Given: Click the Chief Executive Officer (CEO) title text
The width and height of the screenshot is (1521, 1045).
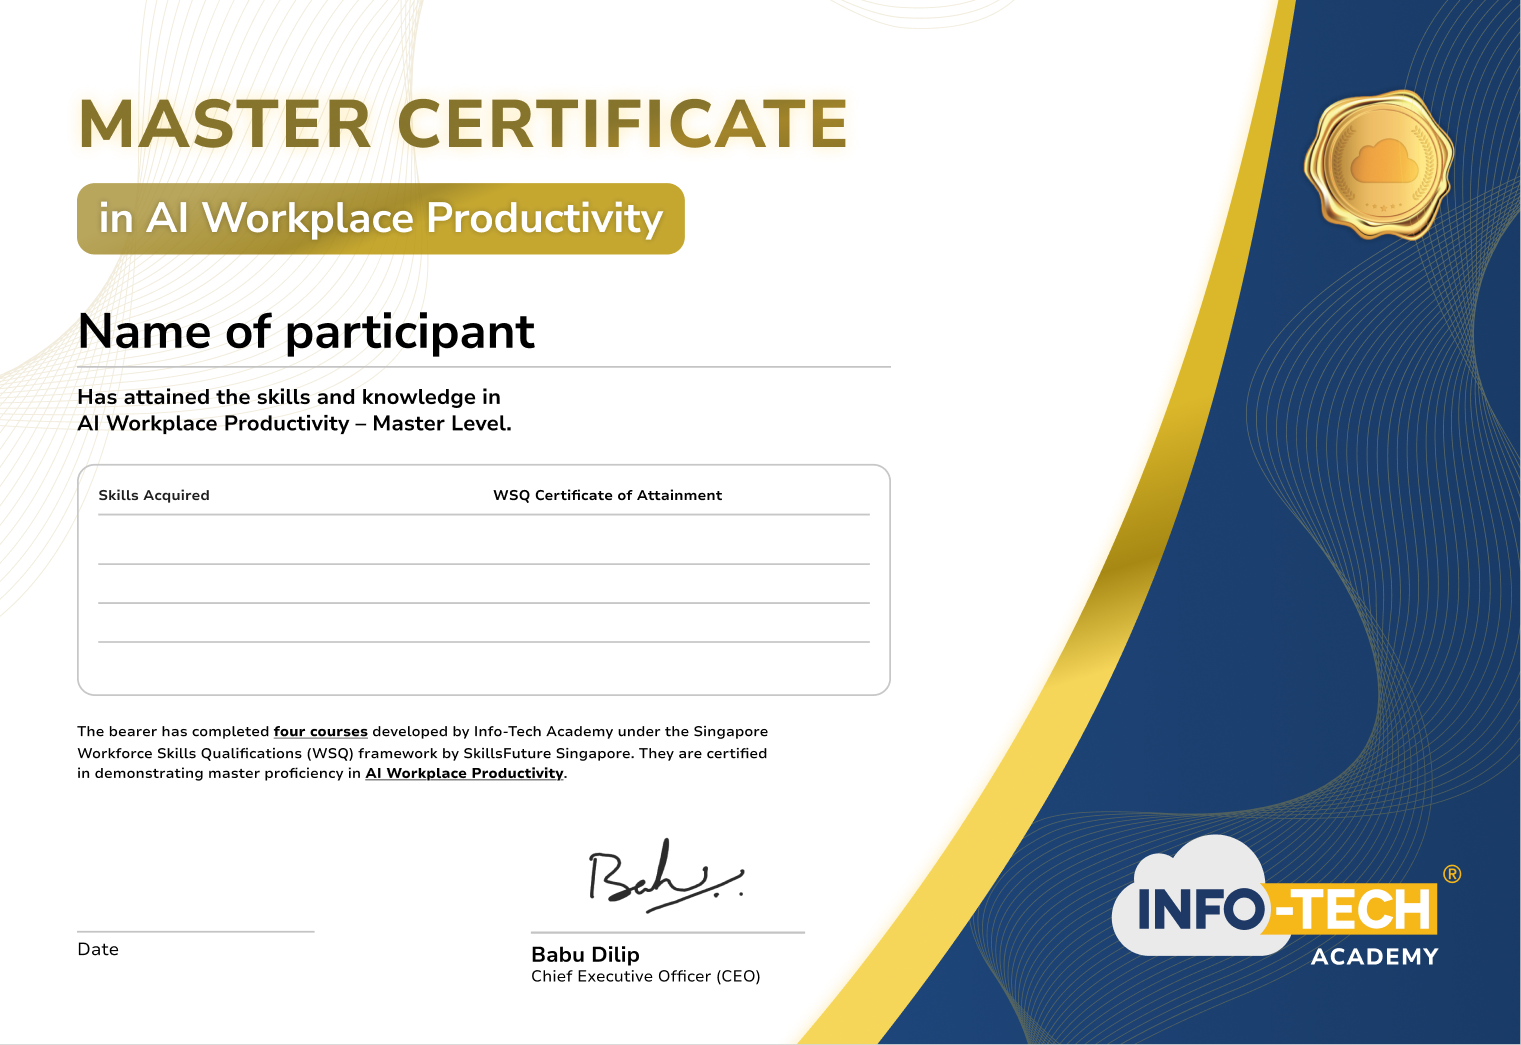Looking at the screenshot, I should [645, 977].
